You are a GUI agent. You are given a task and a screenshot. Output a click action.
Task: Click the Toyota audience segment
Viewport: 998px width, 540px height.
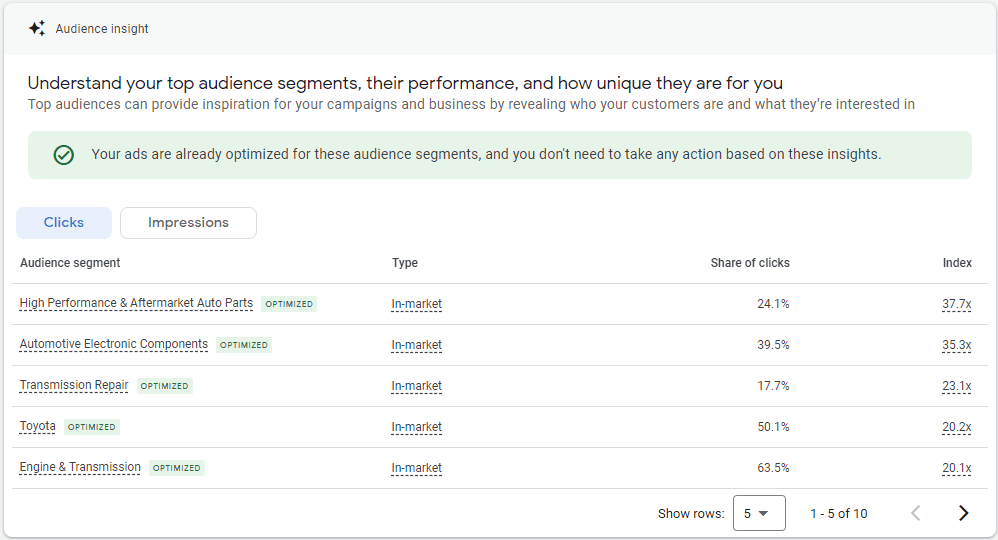pos(38,426)
